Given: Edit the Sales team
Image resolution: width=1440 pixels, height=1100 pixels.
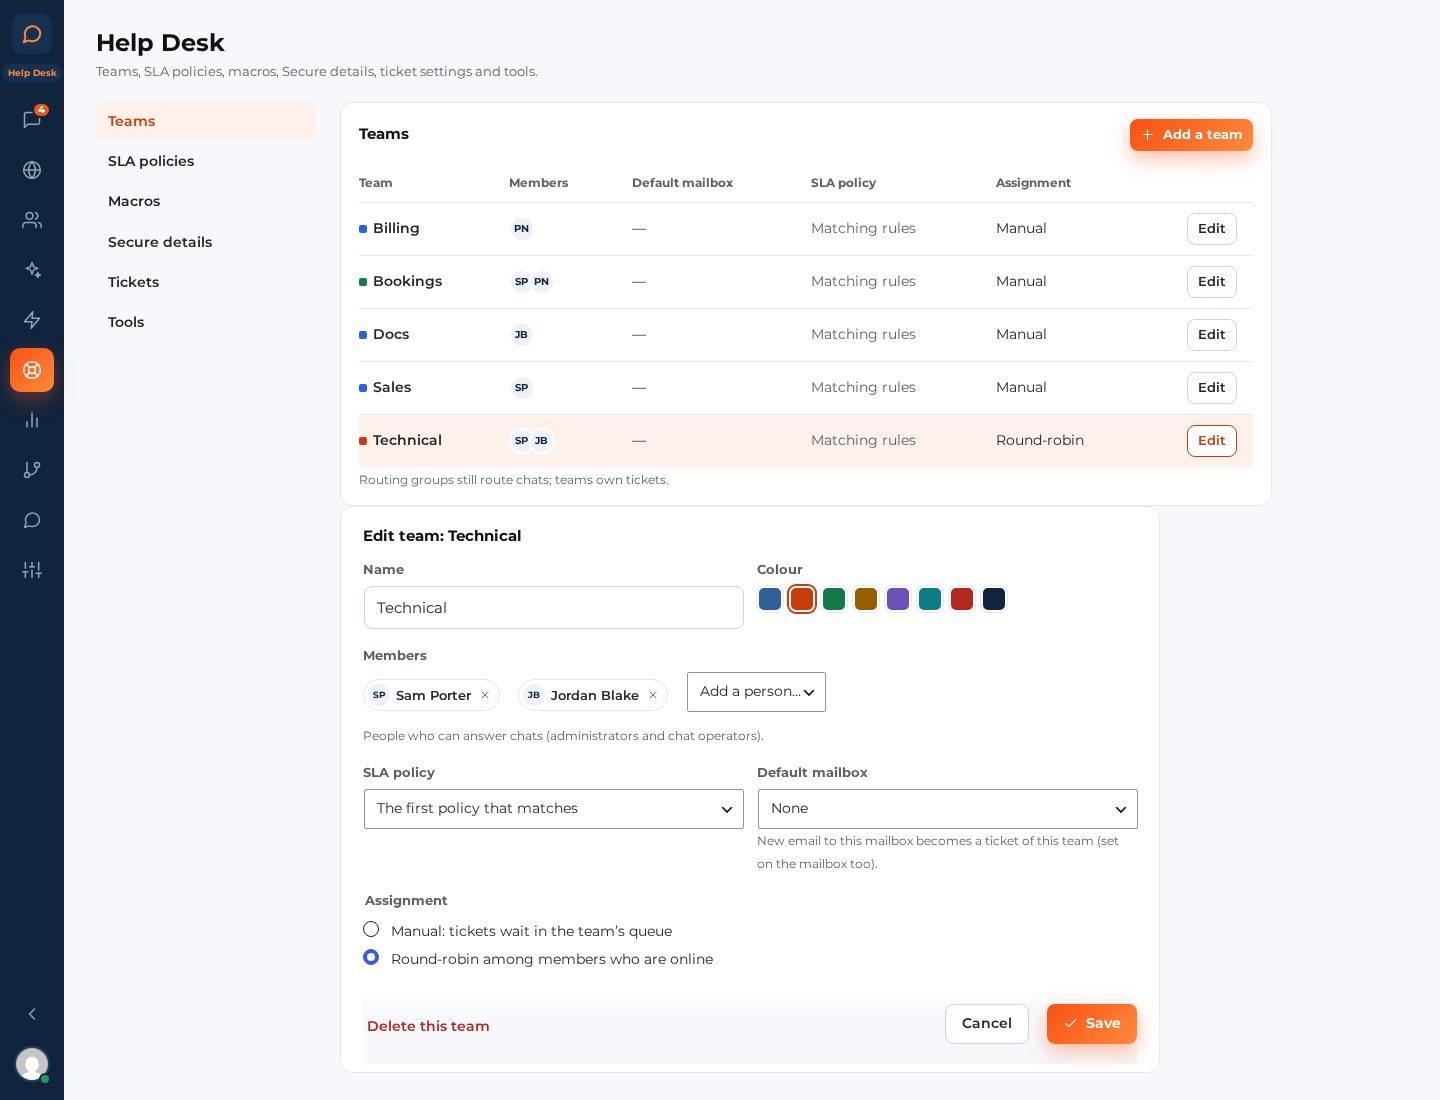Looking at the screenshot, I should 1212,388.
